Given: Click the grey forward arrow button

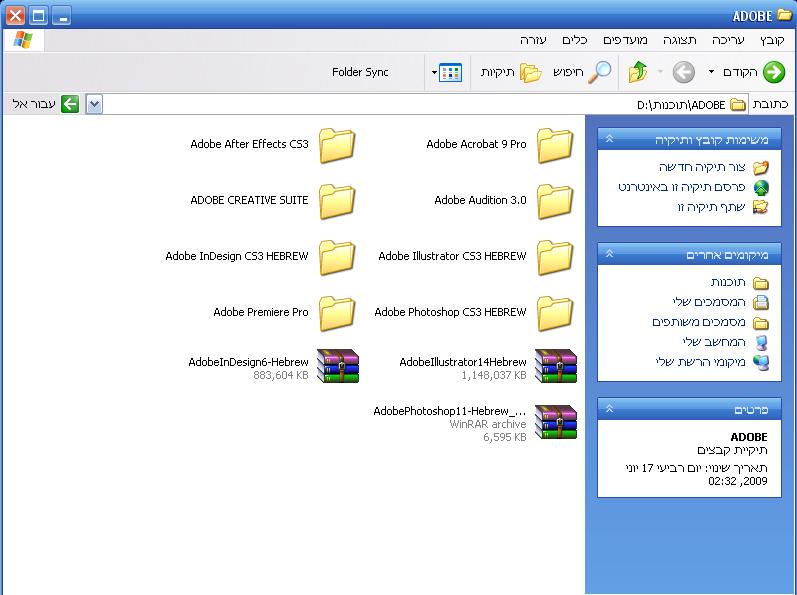Looking at the screenshot, I should coord(683,72).
